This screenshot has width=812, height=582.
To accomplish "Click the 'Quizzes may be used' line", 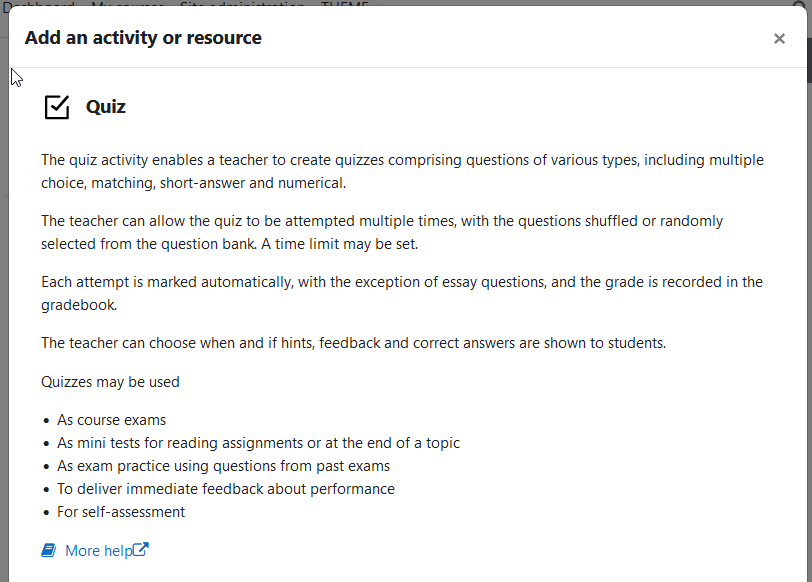I will [110, 382].
